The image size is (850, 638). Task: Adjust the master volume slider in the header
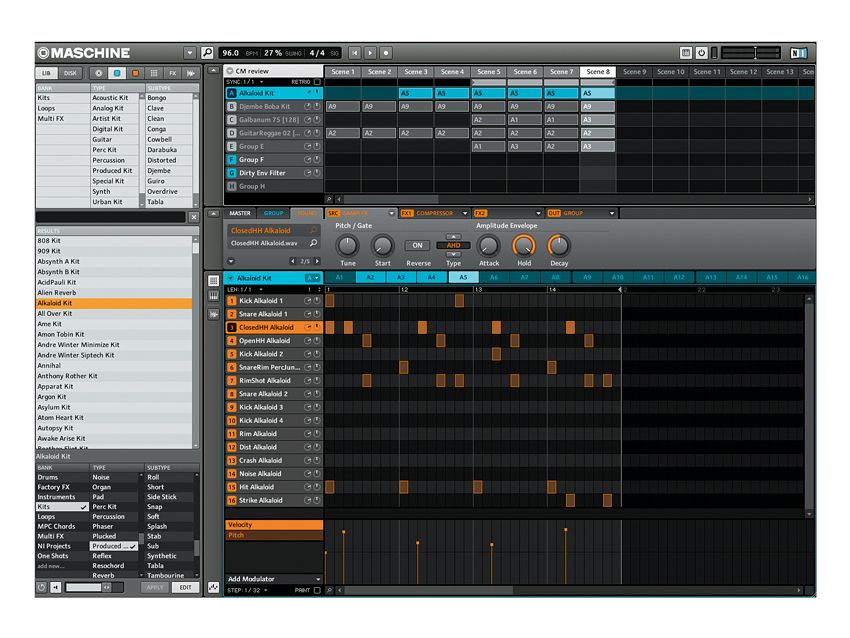pos(751,53)
